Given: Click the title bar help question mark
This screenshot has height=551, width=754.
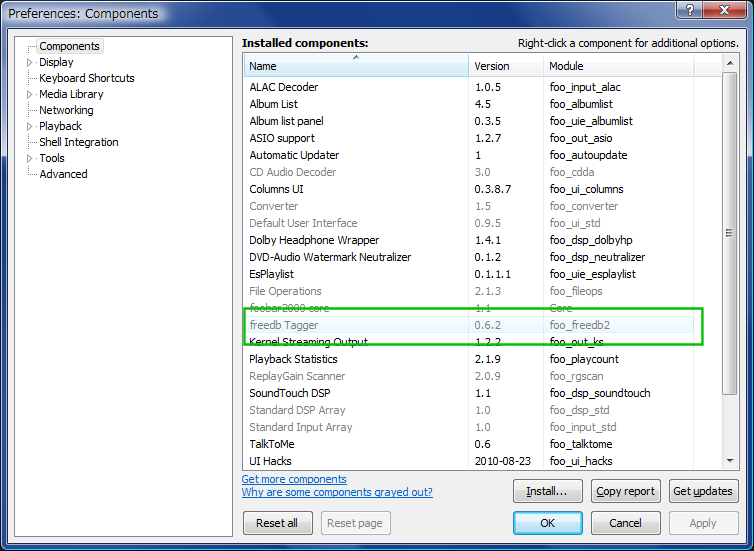Looking at the screenshot, I should pyautogui.click(x=690, y=10).
